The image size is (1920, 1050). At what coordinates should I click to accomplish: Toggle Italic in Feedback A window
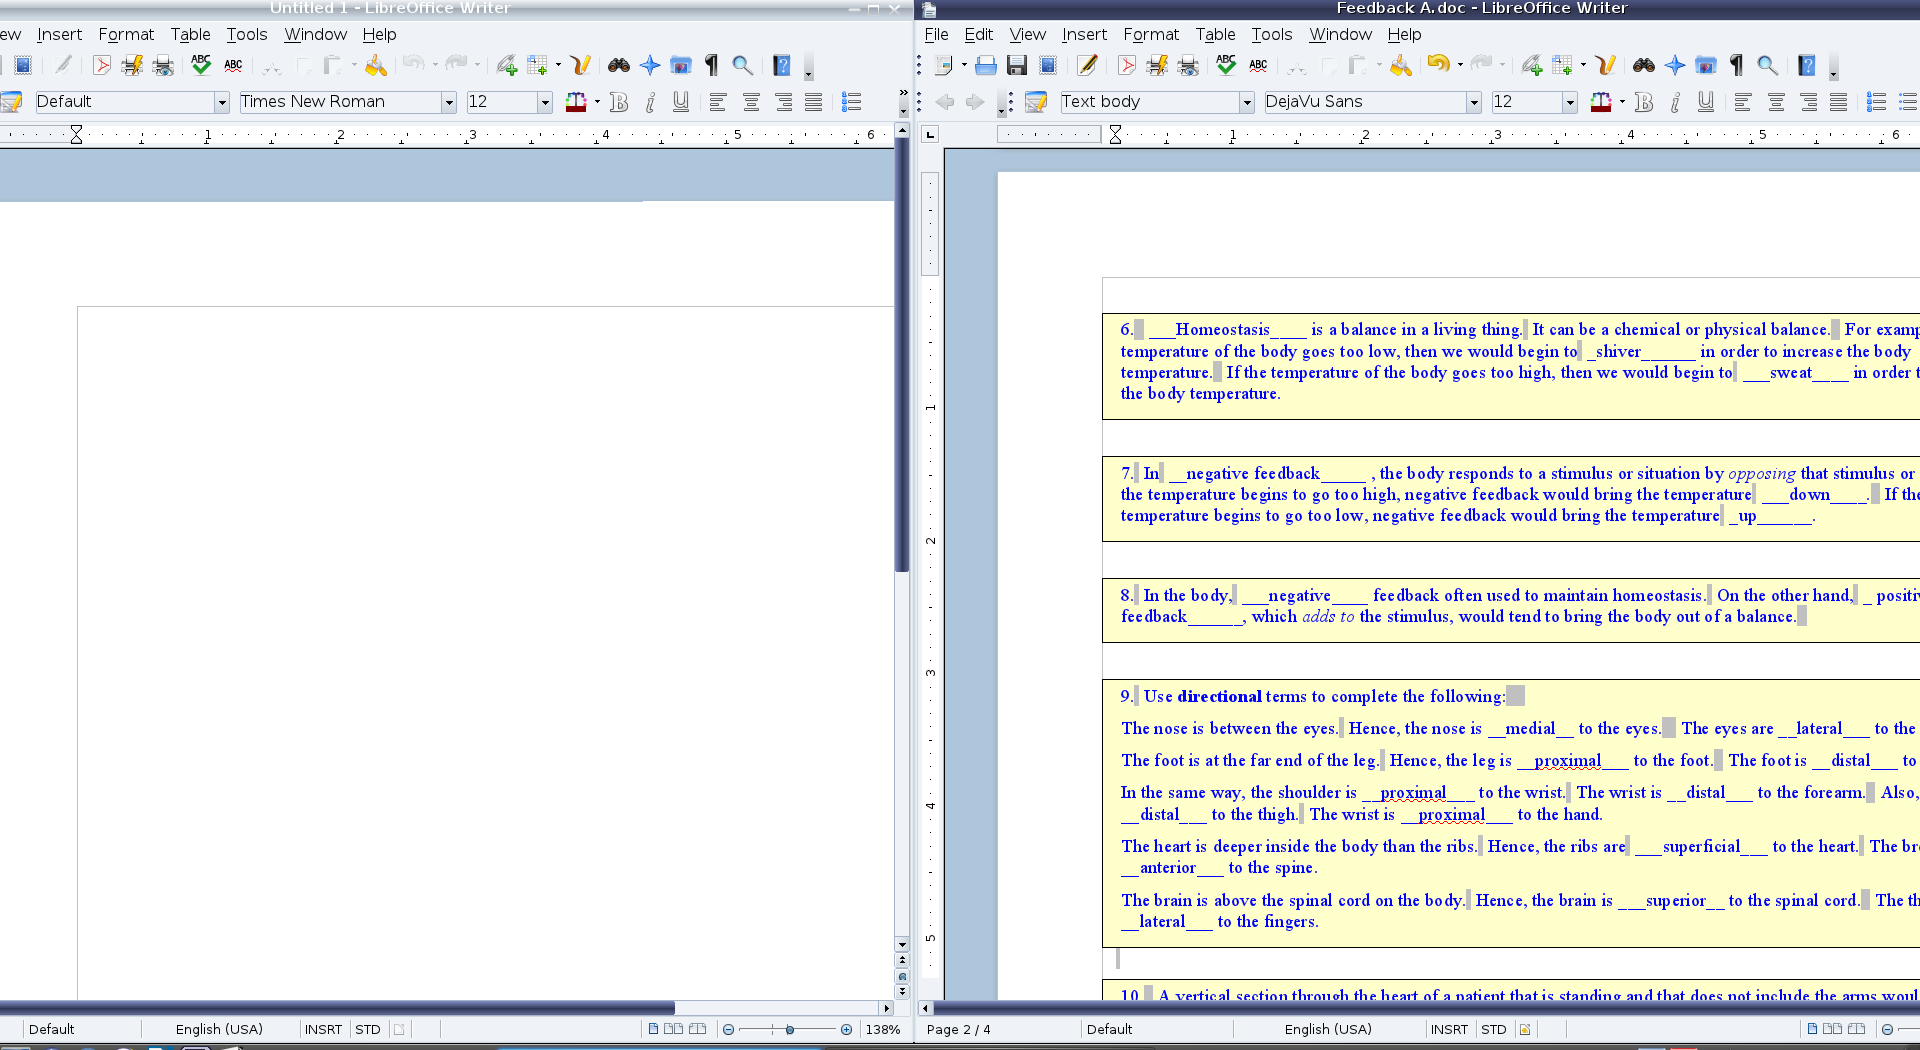pos(1675,102)
